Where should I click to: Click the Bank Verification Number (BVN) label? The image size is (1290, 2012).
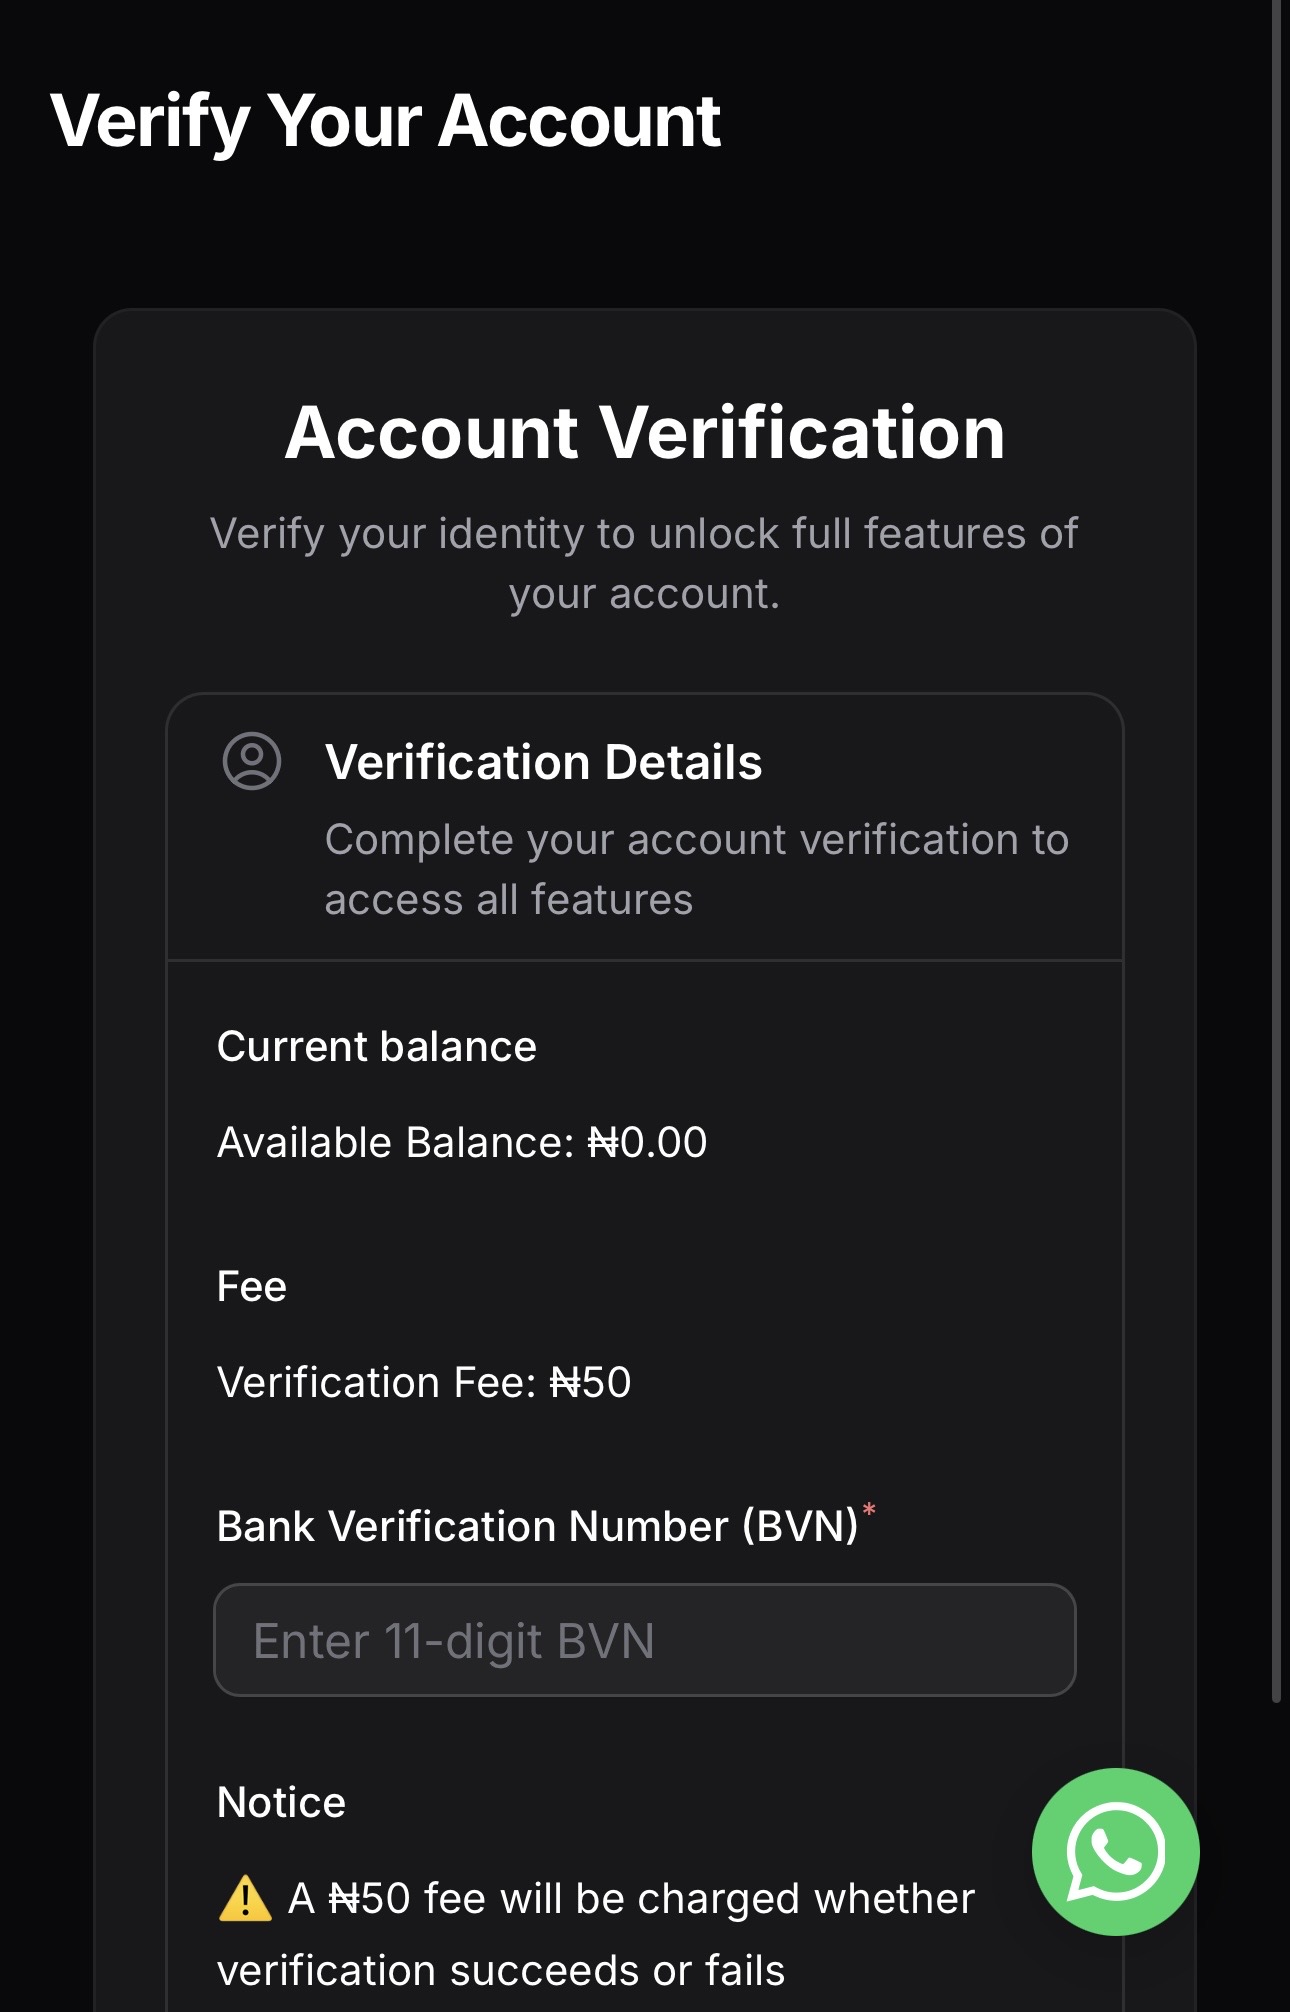(x=537, y=1527)
